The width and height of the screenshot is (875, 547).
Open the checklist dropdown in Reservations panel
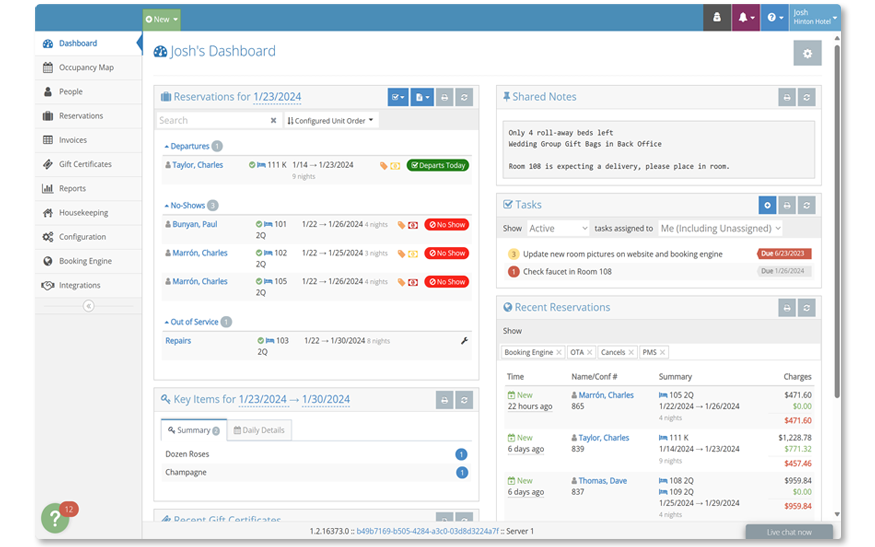(398, 97)
